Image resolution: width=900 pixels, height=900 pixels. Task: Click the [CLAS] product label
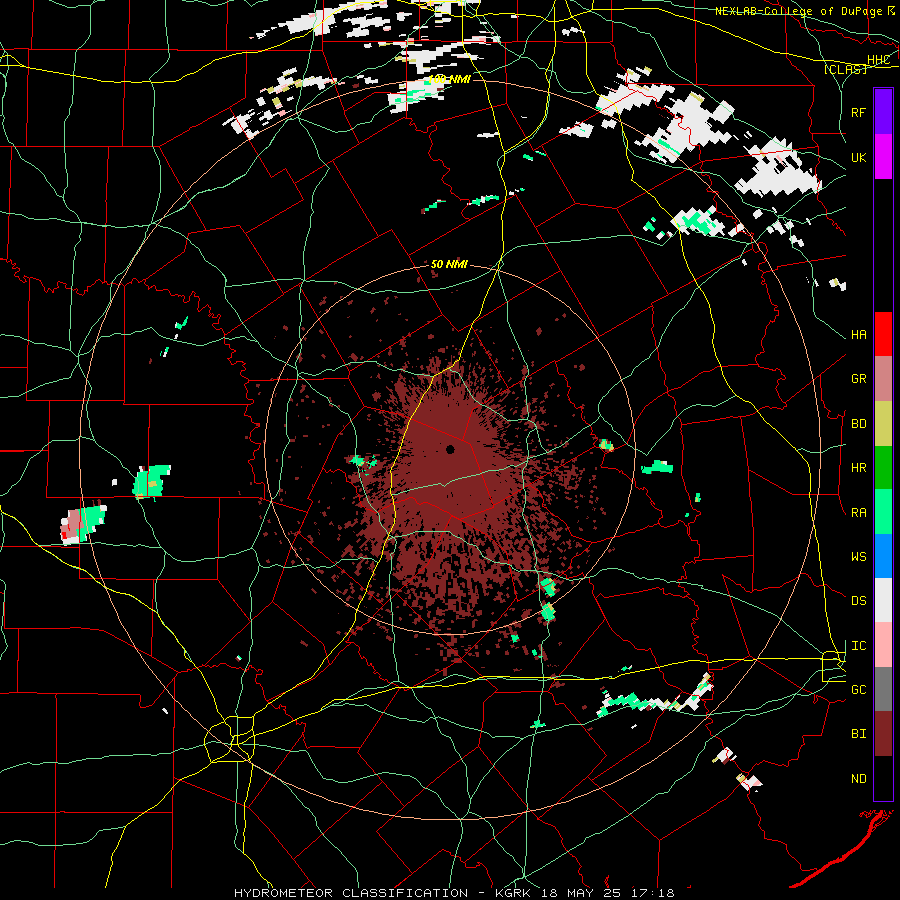[845, 69]
